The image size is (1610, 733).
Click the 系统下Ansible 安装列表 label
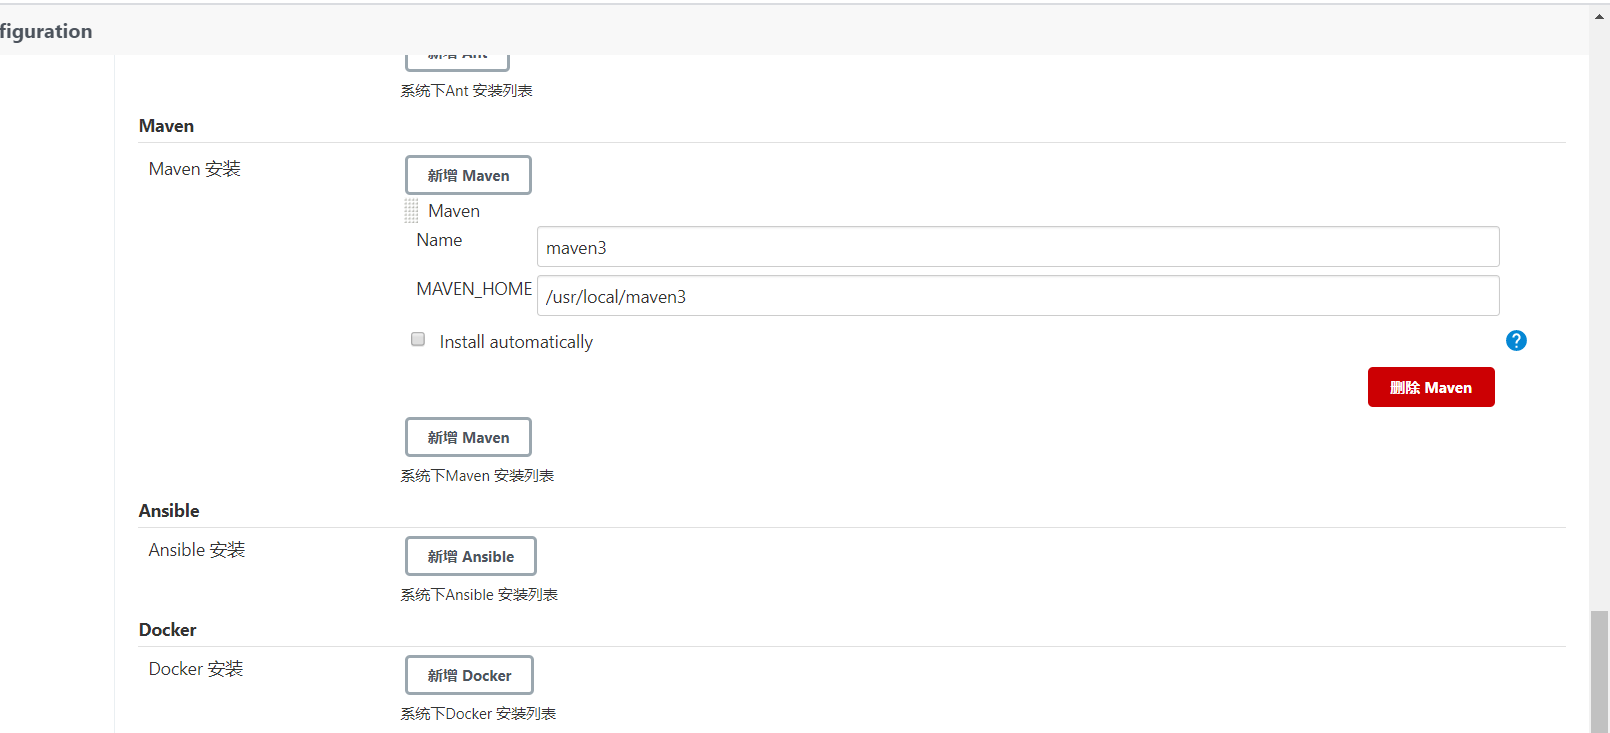pos(478,594)
